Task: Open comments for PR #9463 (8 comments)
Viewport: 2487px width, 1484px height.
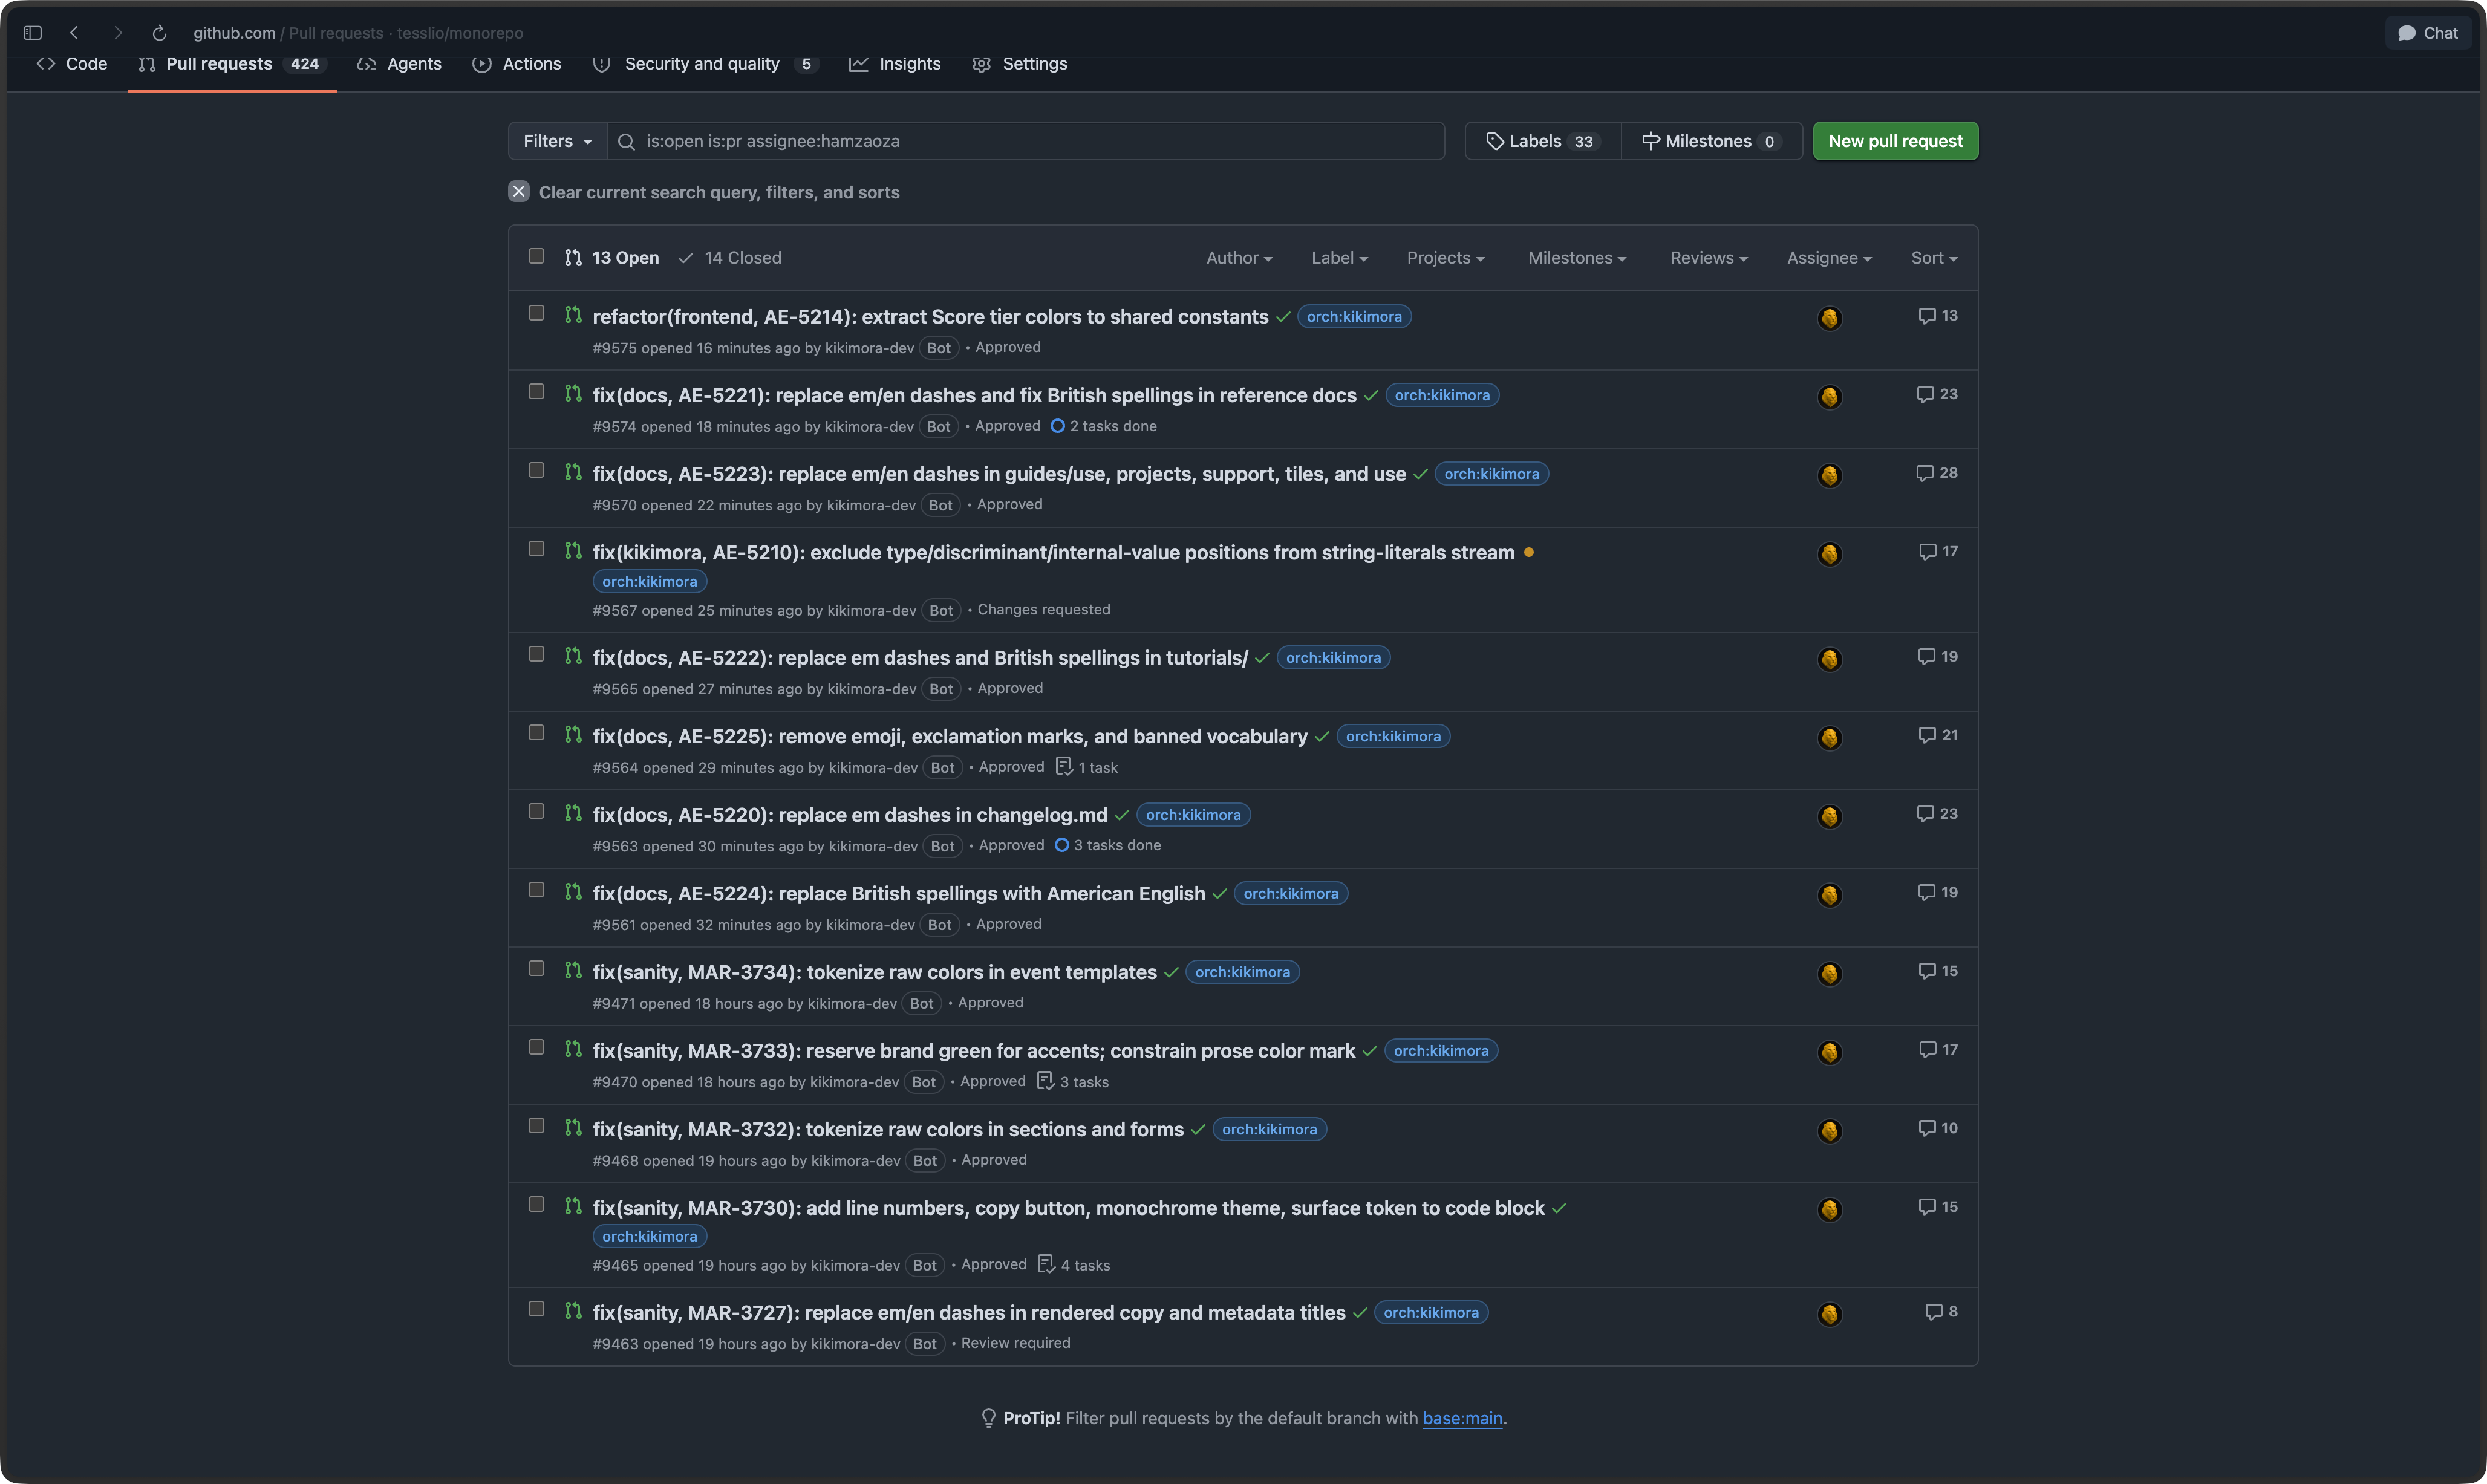Action: coord(1941,1312)
